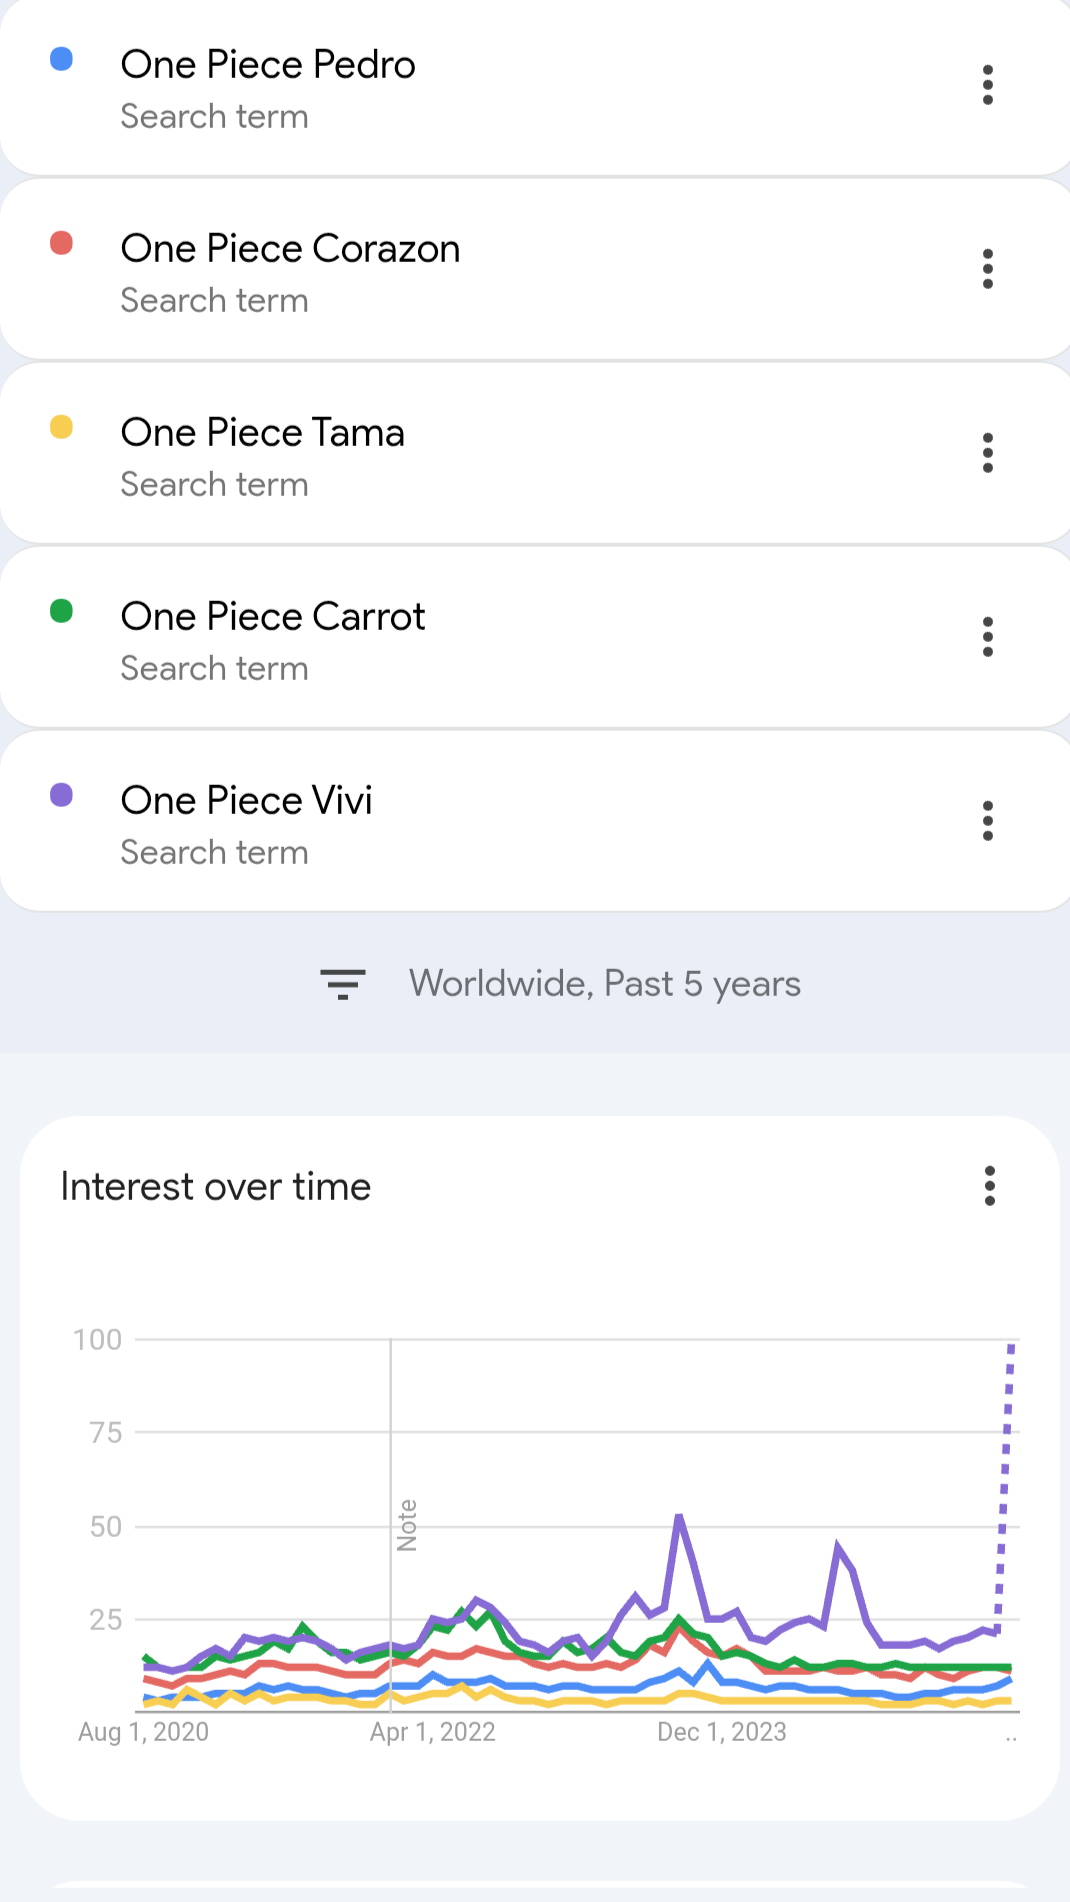This screenshot has height=1902, width=1070.
Task: Click the yellow dot for Tama
Action: tap(62, 428)
